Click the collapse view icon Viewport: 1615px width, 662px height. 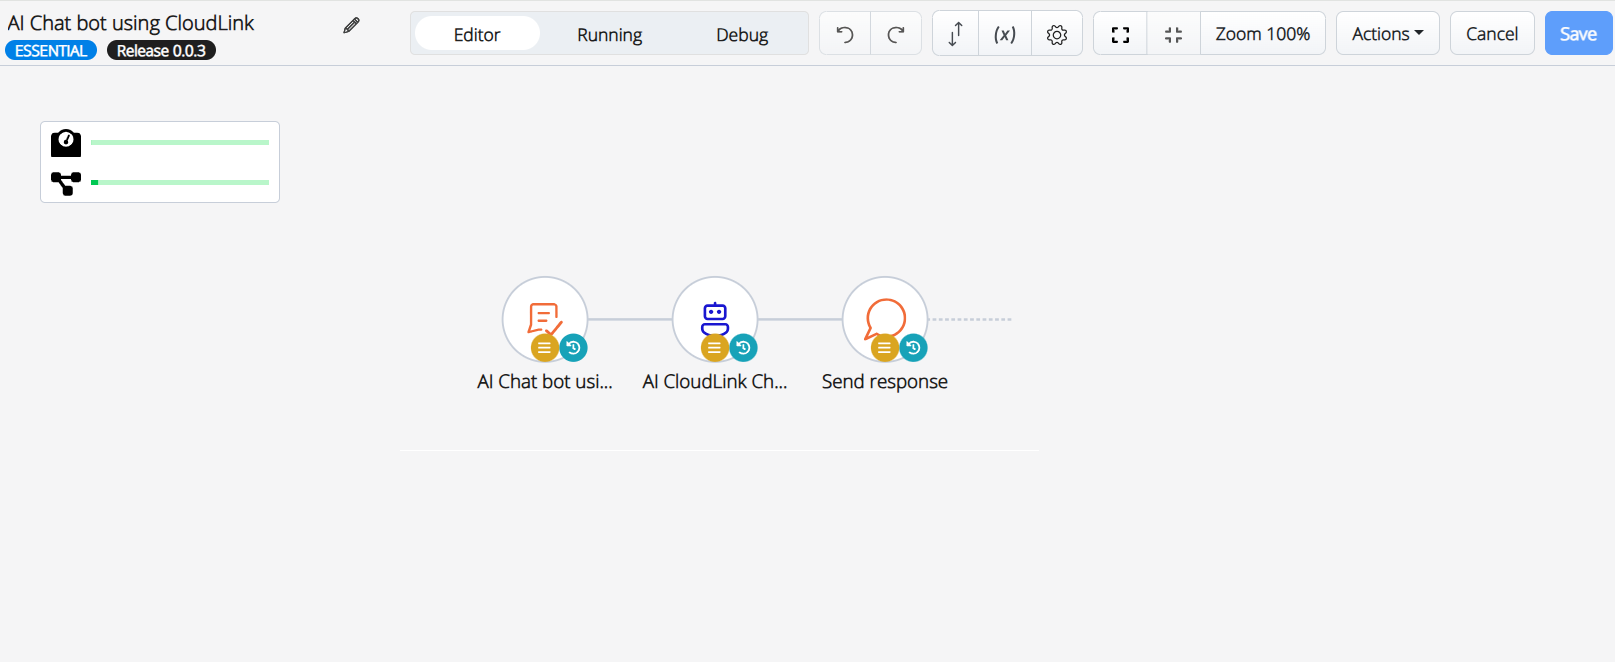pos(1173,34)
